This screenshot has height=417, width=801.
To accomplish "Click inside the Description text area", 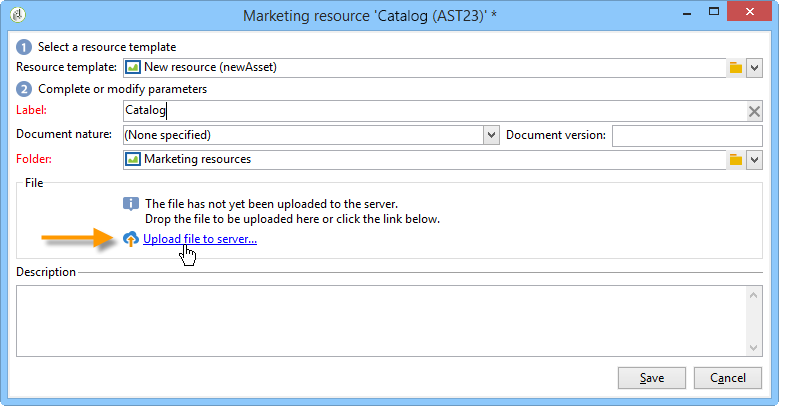I will coord(380,319).
